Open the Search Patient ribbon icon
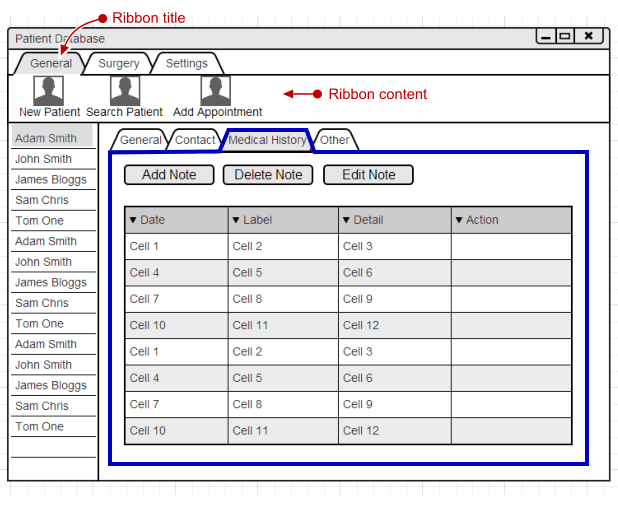The image size is (618, 505). [x=125, y=91]
